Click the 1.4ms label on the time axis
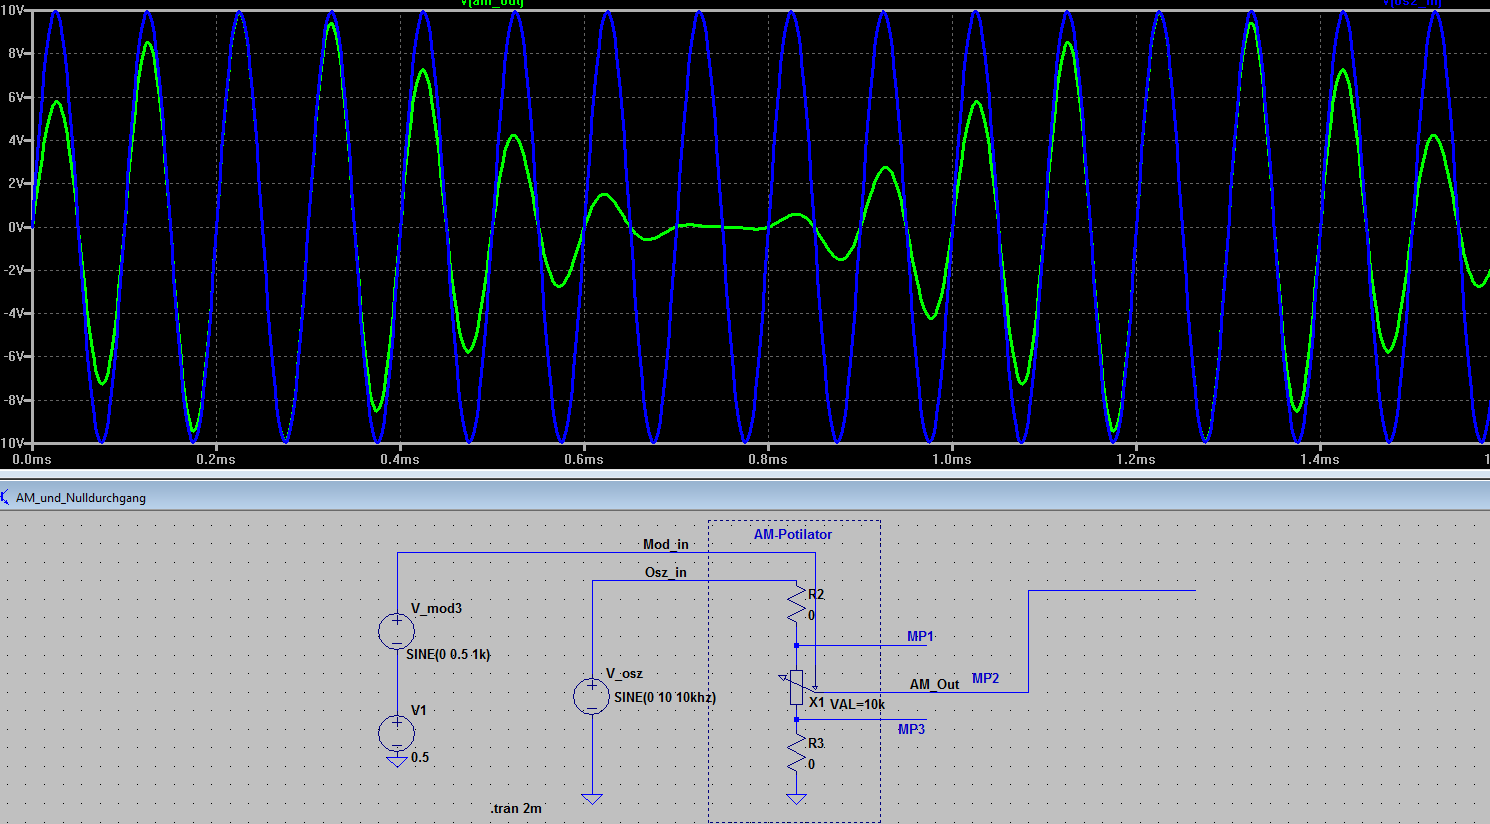This screenshot has height=824, width=1490. 1319,459
